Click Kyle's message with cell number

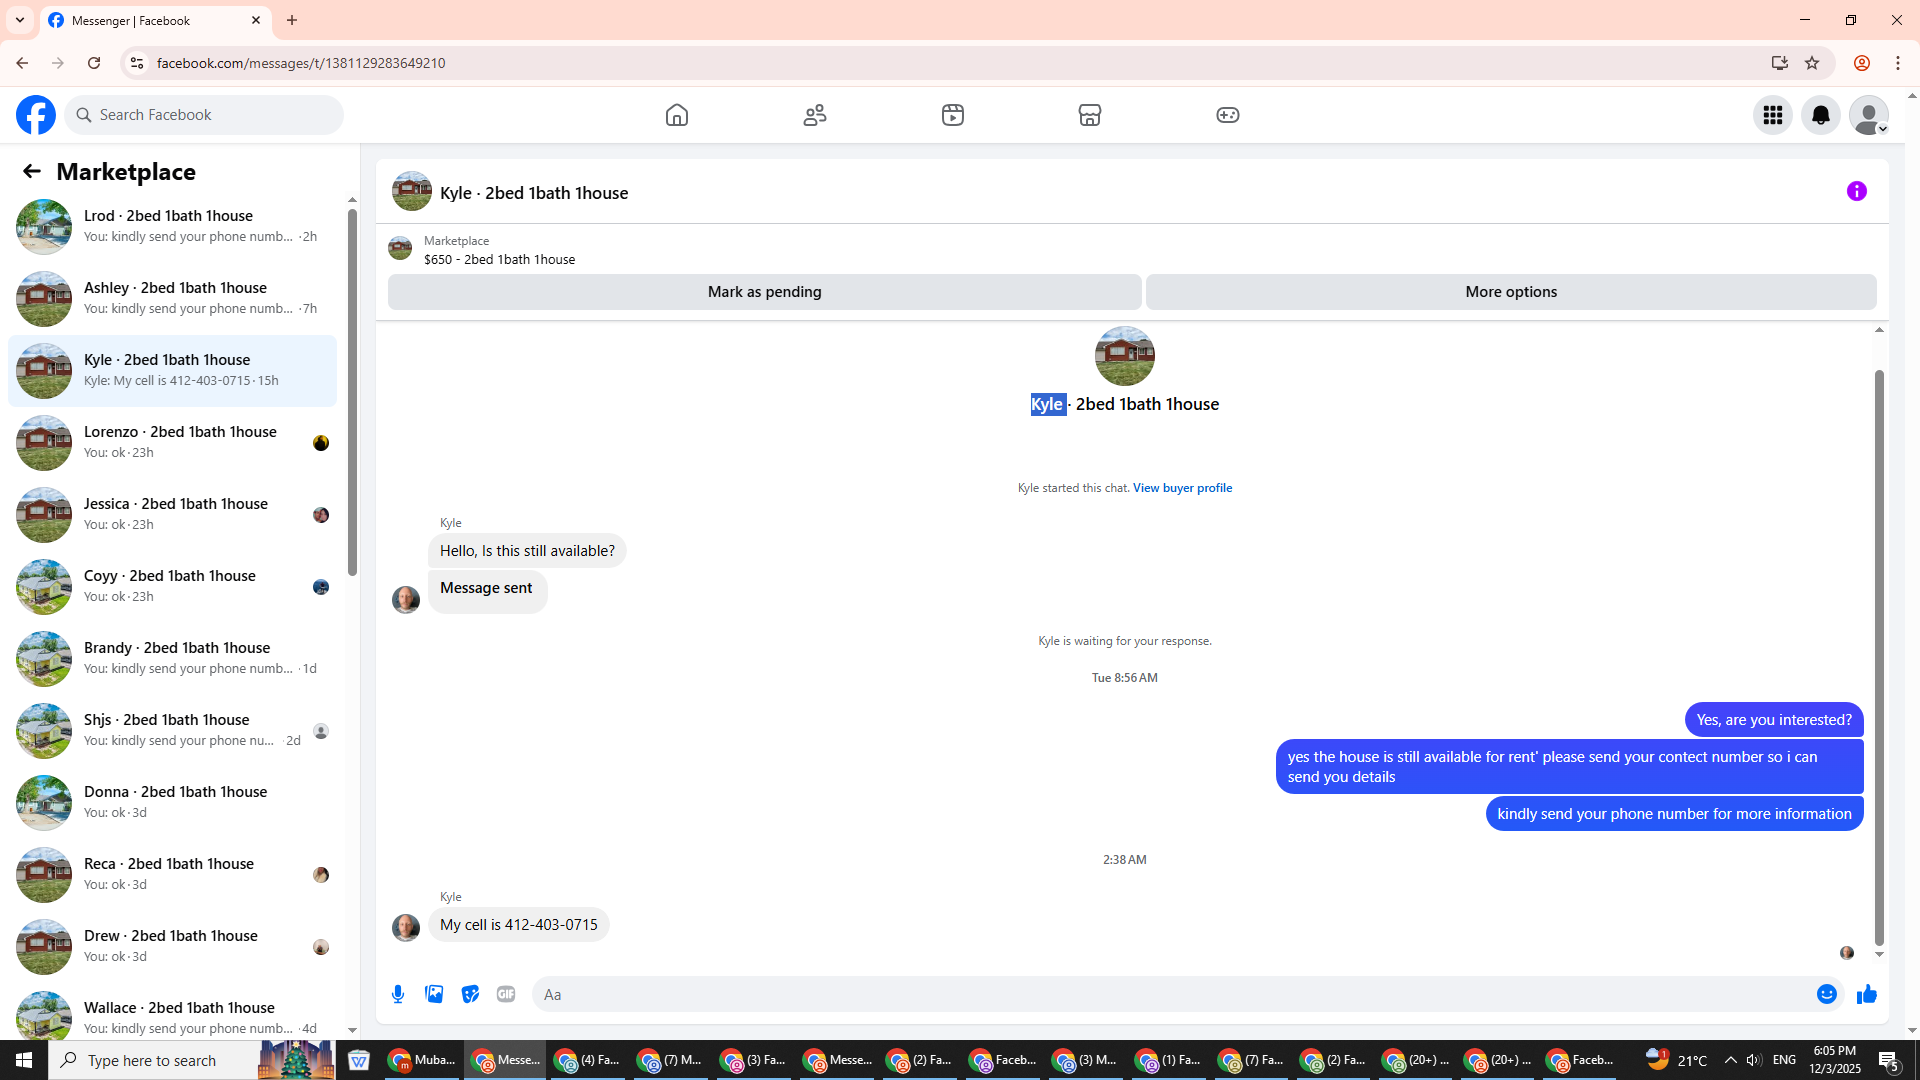[519, 925]
